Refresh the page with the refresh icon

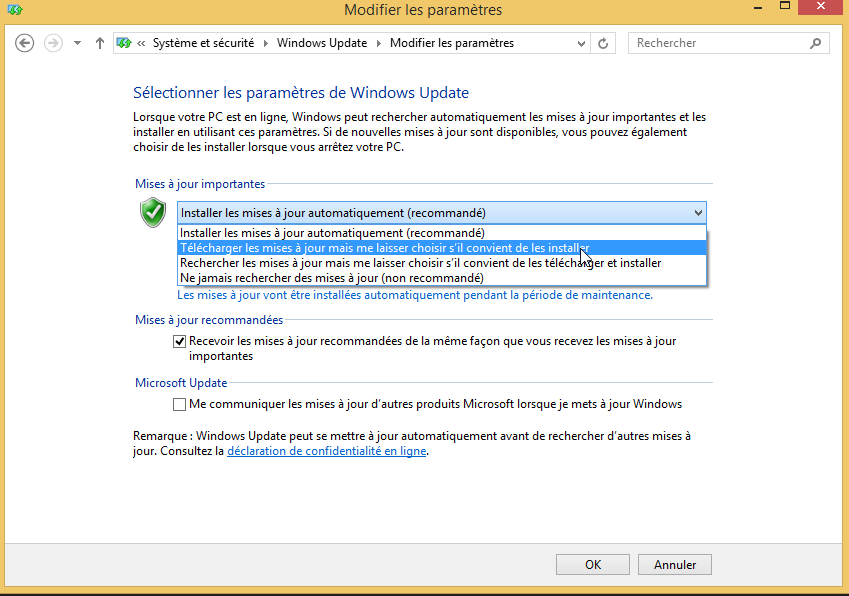603,43
